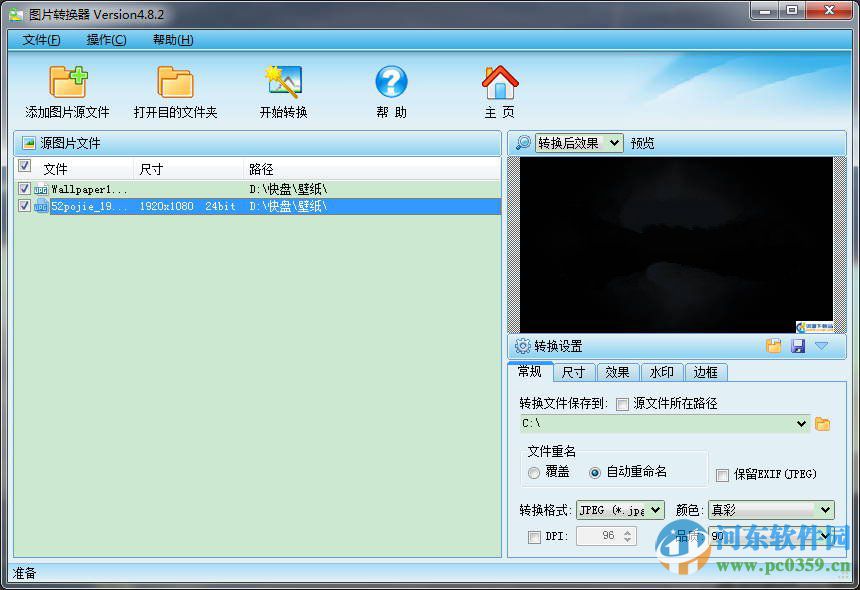The width and height of the screenshot is (860, 590).
Task: Click the 1920x1080 size cell
Action: [x=166, y=206]
